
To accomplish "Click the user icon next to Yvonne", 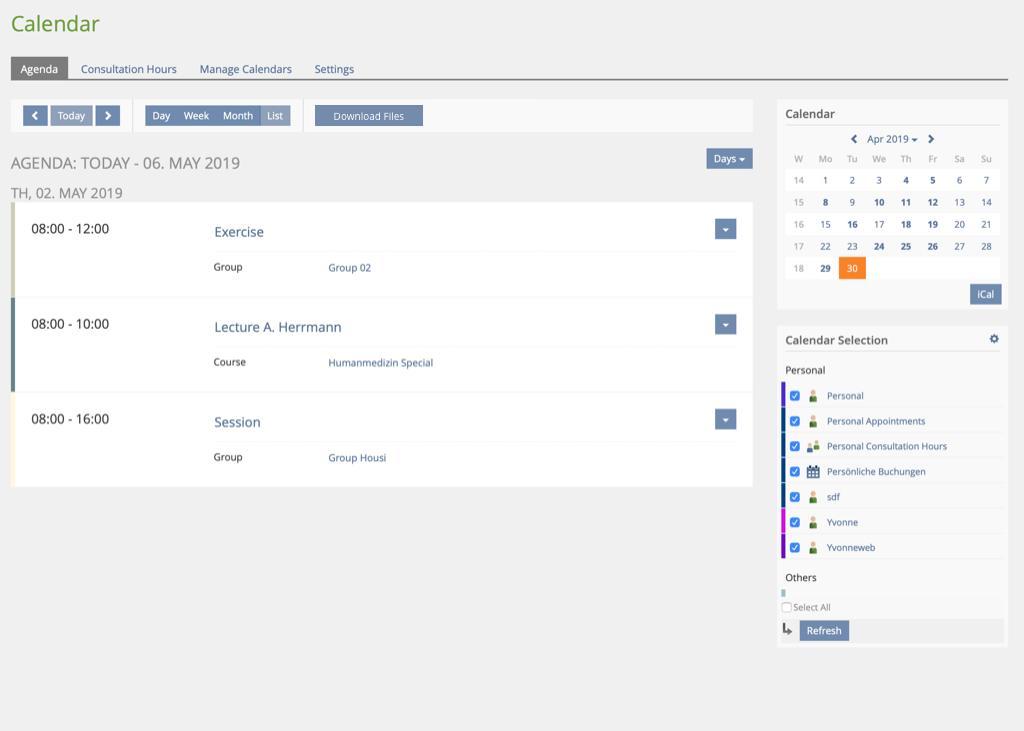I will 813,522.
